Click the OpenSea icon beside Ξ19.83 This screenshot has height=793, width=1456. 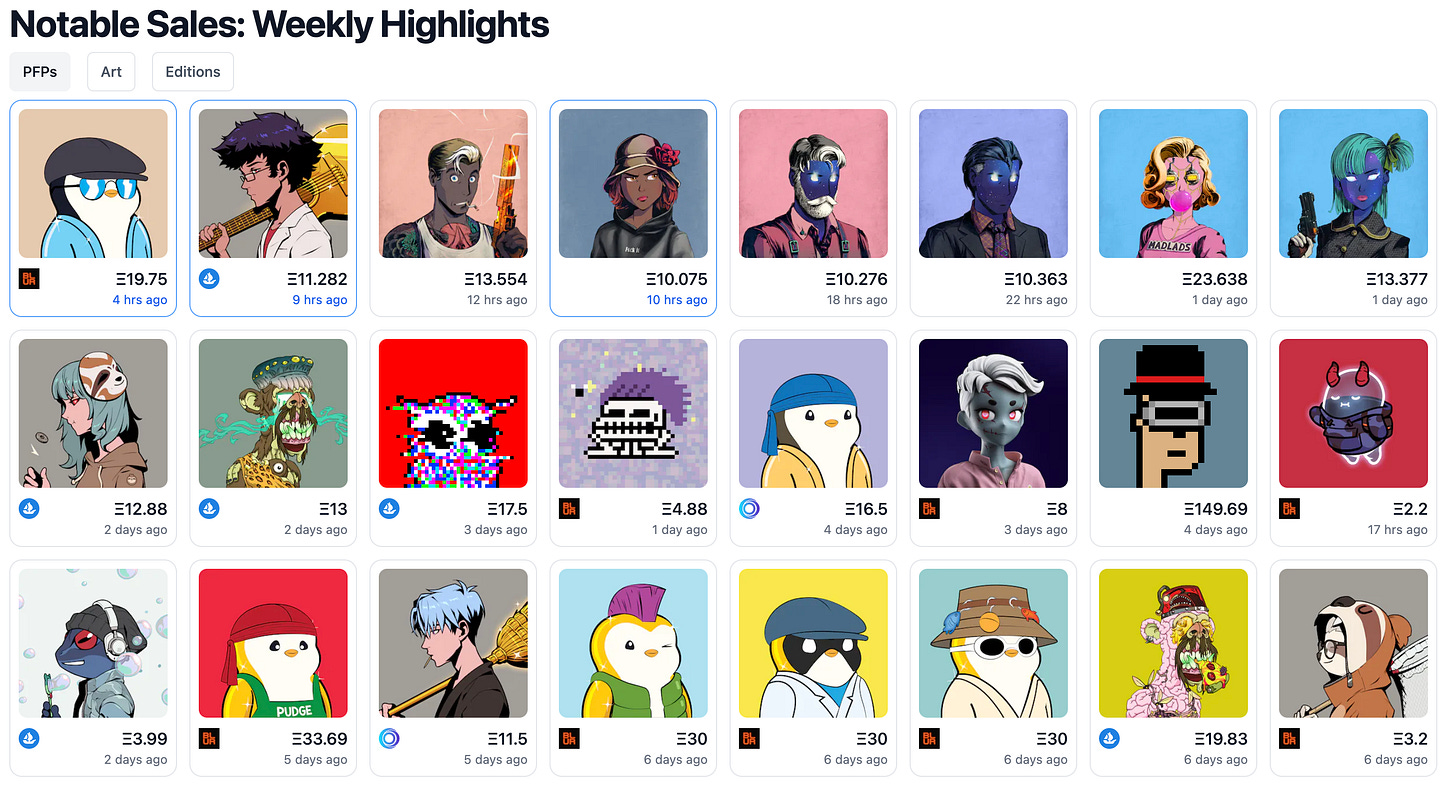click(x=1109, y=739)
